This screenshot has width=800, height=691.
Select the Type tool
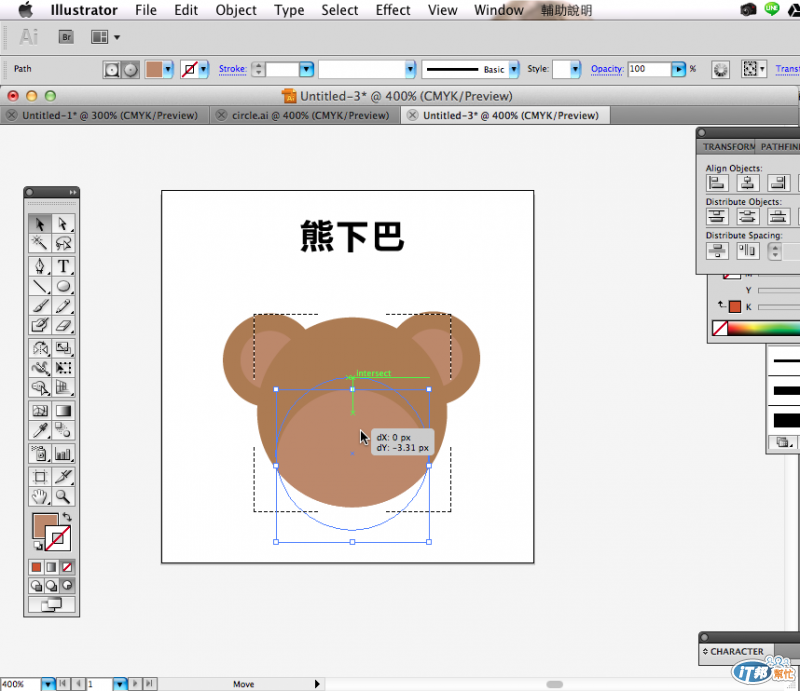(63, 266)
